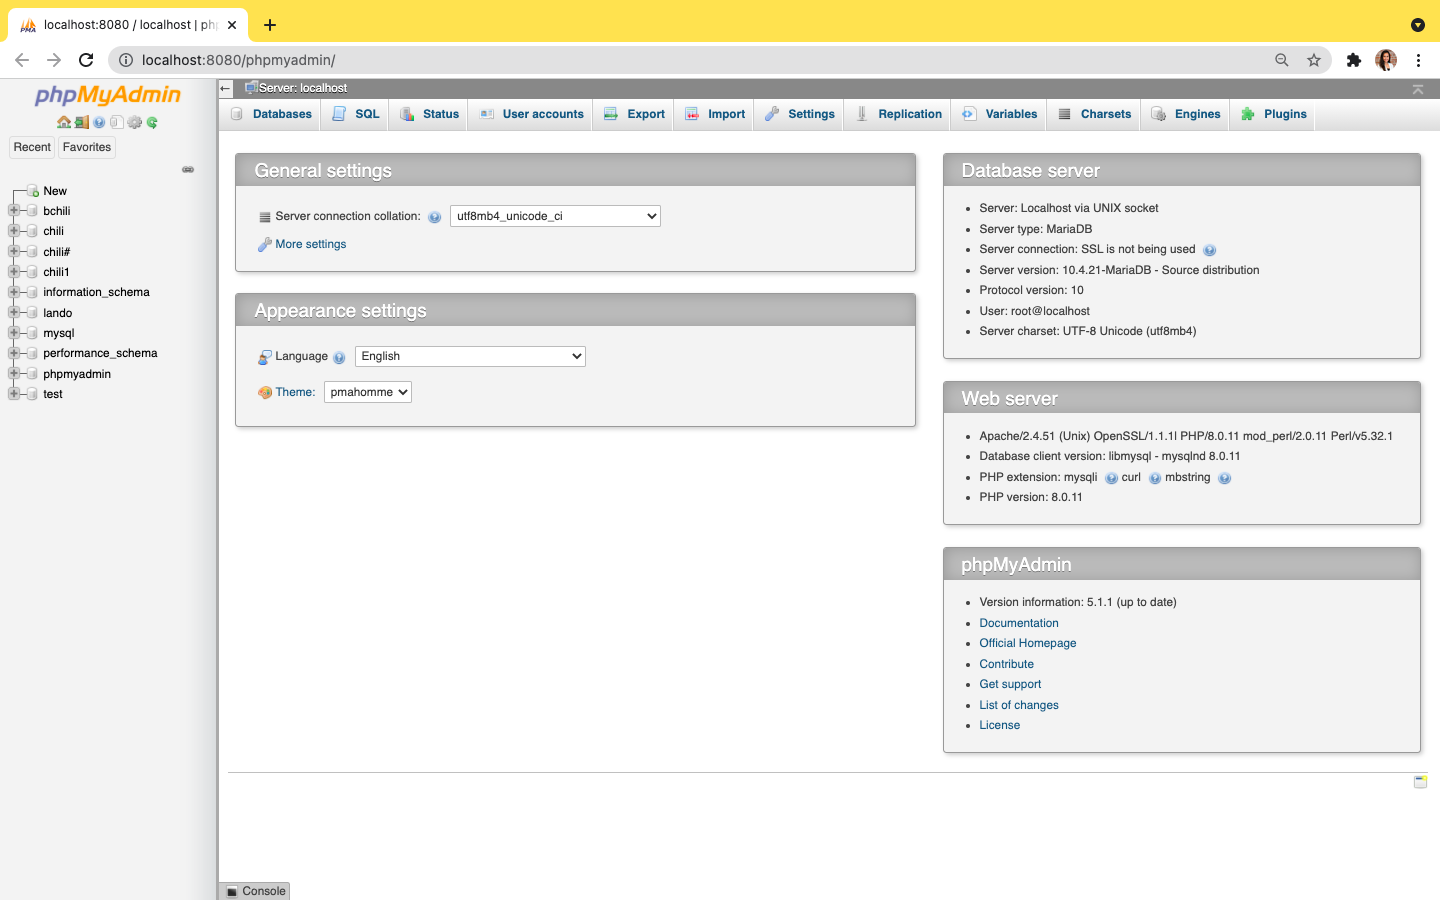1440x900 pixels.
Task: Open the Console bar at bottom
Action: coord(255,891)
